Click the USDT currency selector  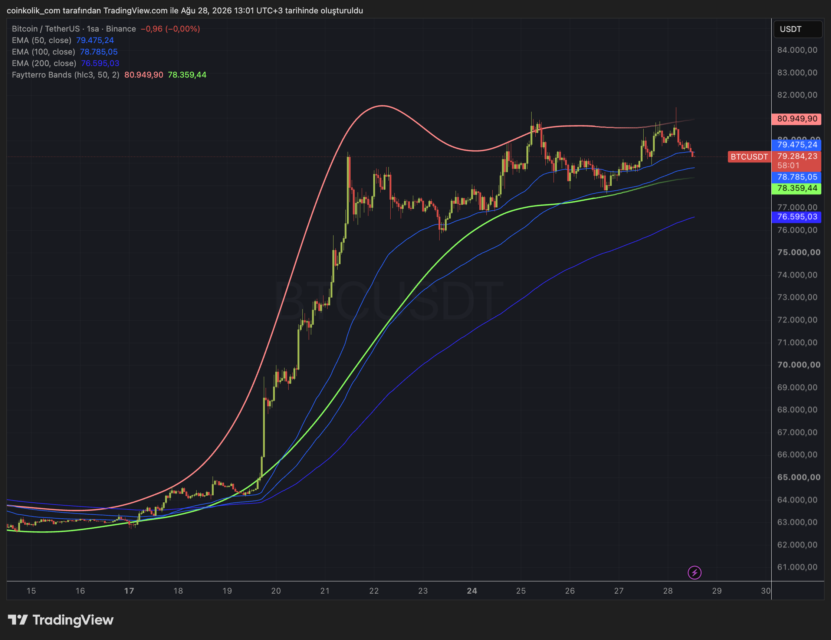coord(797,29)
